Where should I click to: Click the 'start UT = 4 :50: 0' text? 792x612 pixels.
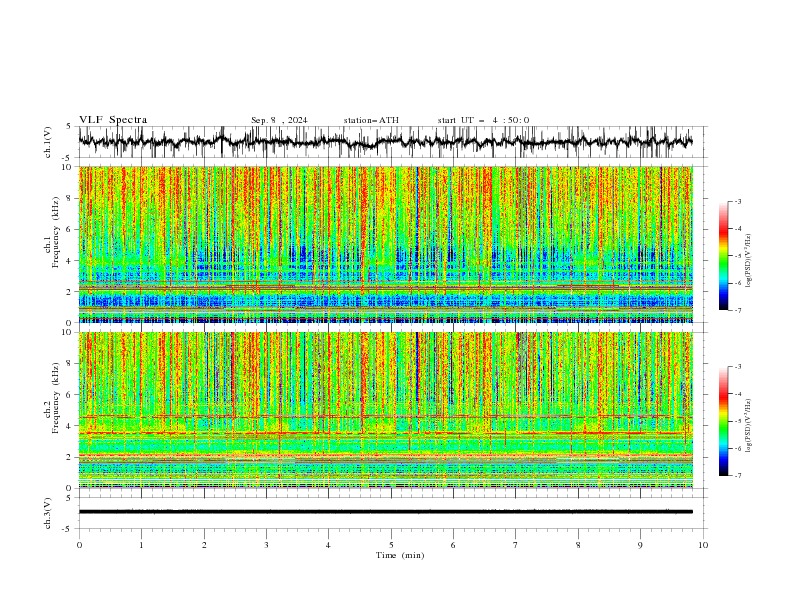tap(483, 120)
